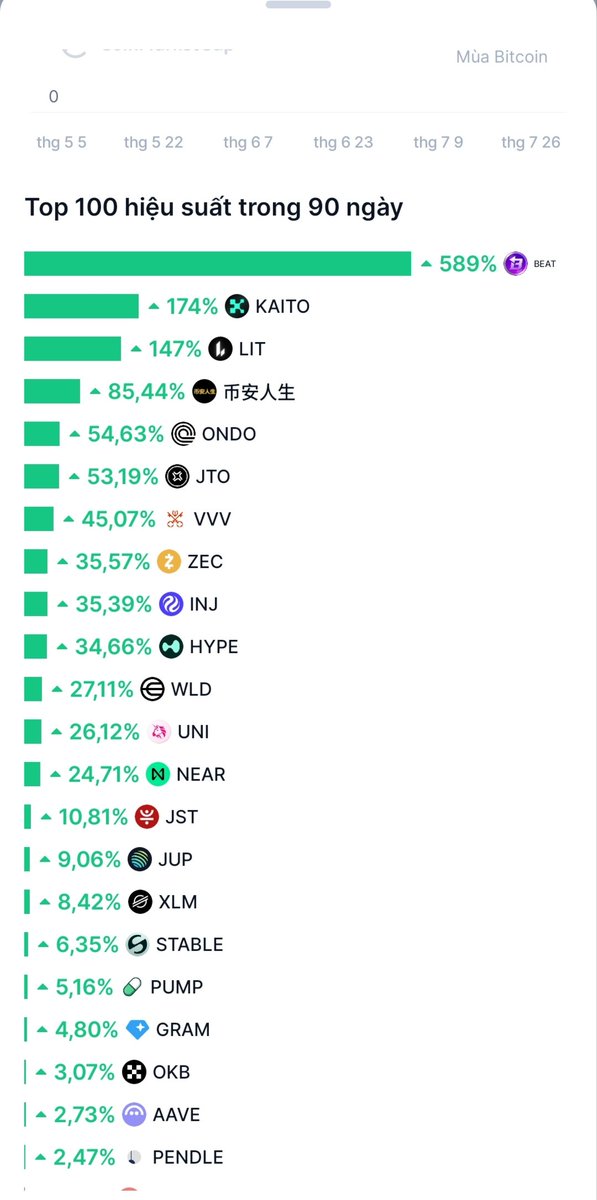Tap the XLM coin label
Viewport: 597px width, 1200px height.
178,902
